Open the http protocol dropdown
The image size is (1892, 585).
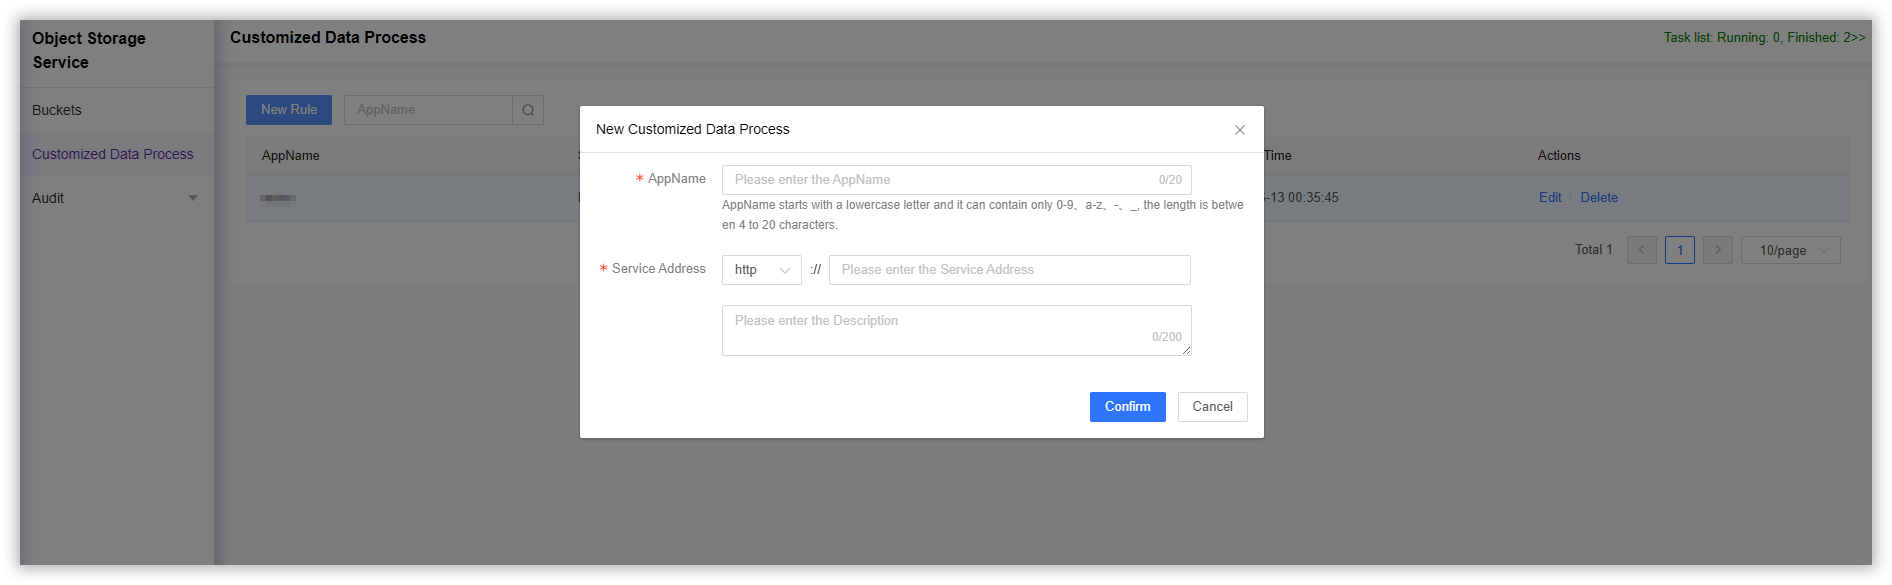tap(761, 270)
